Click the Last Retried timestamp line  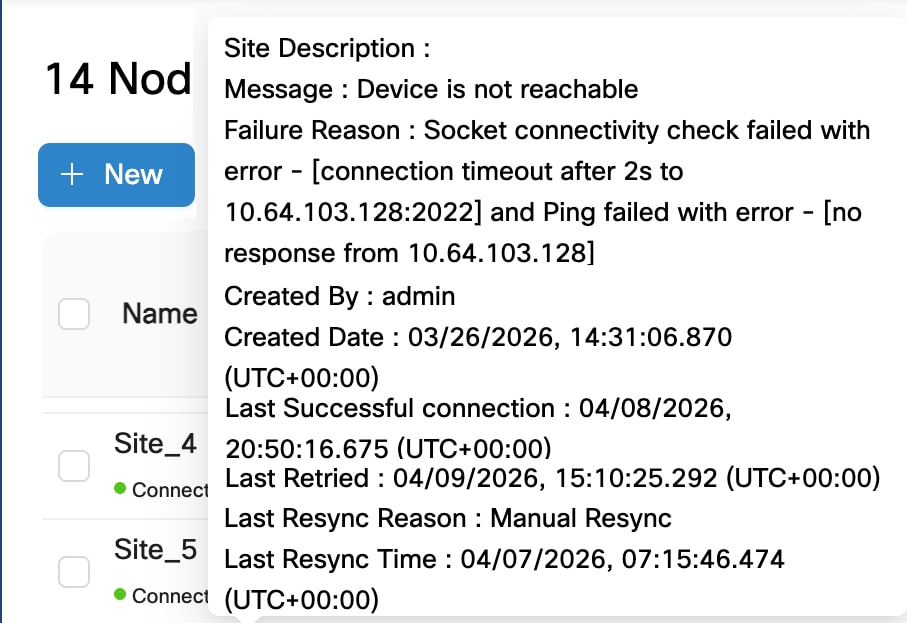pos(552,478)
